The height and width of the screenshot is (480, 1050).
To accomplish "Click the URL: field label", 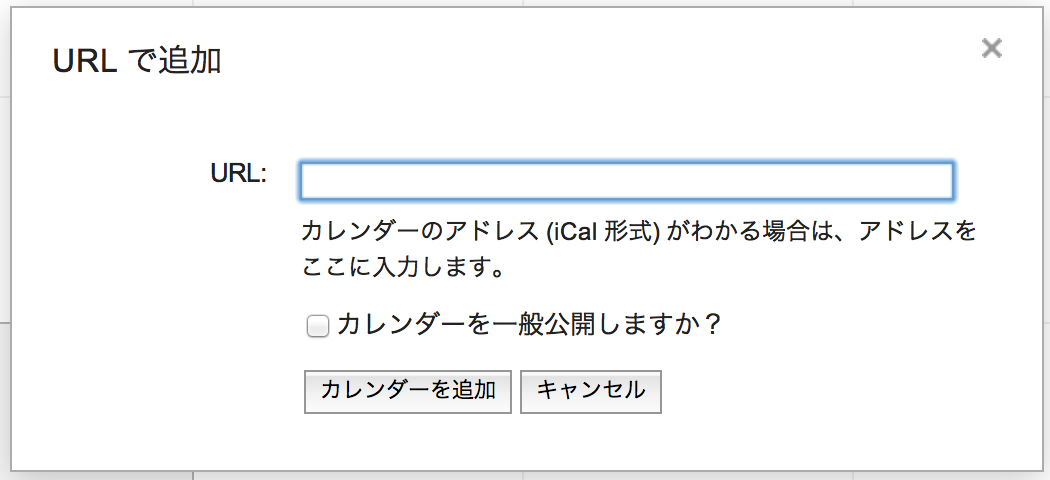I will [x=239, y=173].
